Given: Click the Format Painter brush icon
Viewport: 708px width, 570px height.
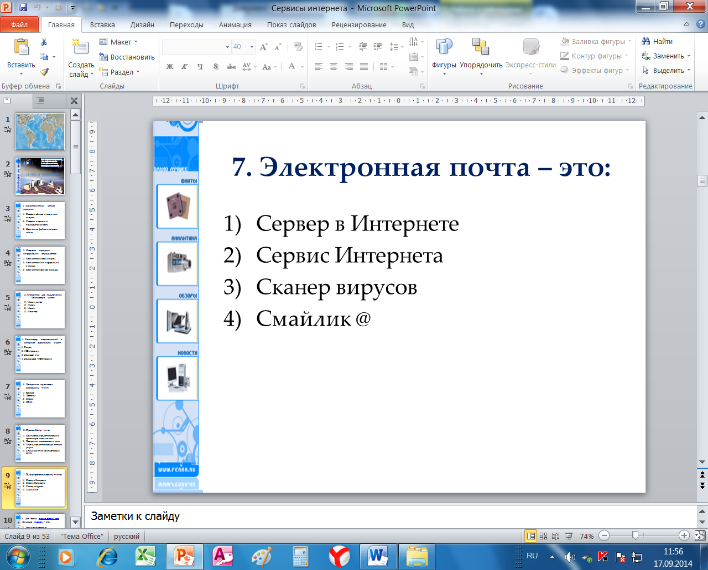Looking at the screenshot, I should point(44,72).
